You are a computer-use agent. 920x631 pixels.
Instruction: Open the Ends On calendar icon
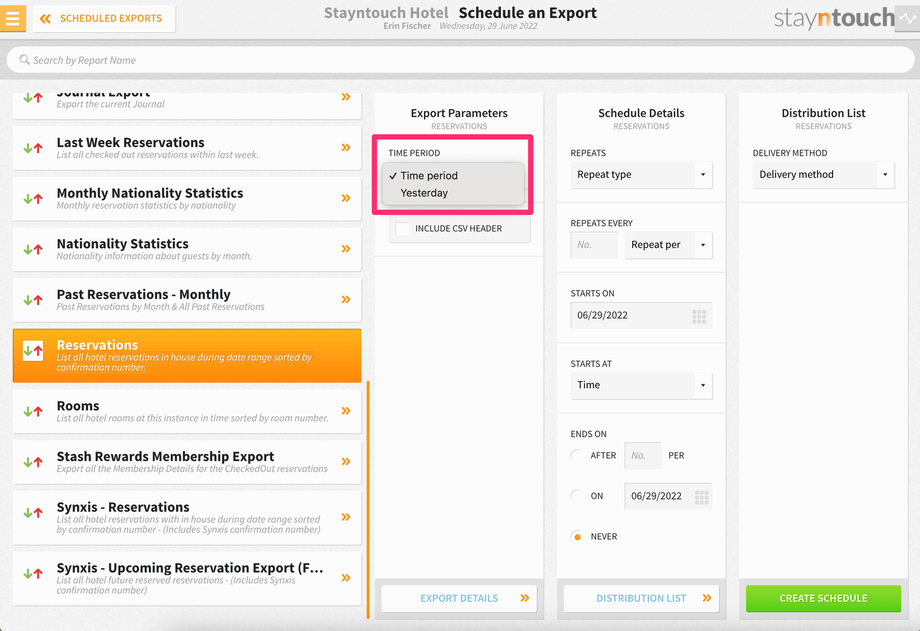point(702,497)
